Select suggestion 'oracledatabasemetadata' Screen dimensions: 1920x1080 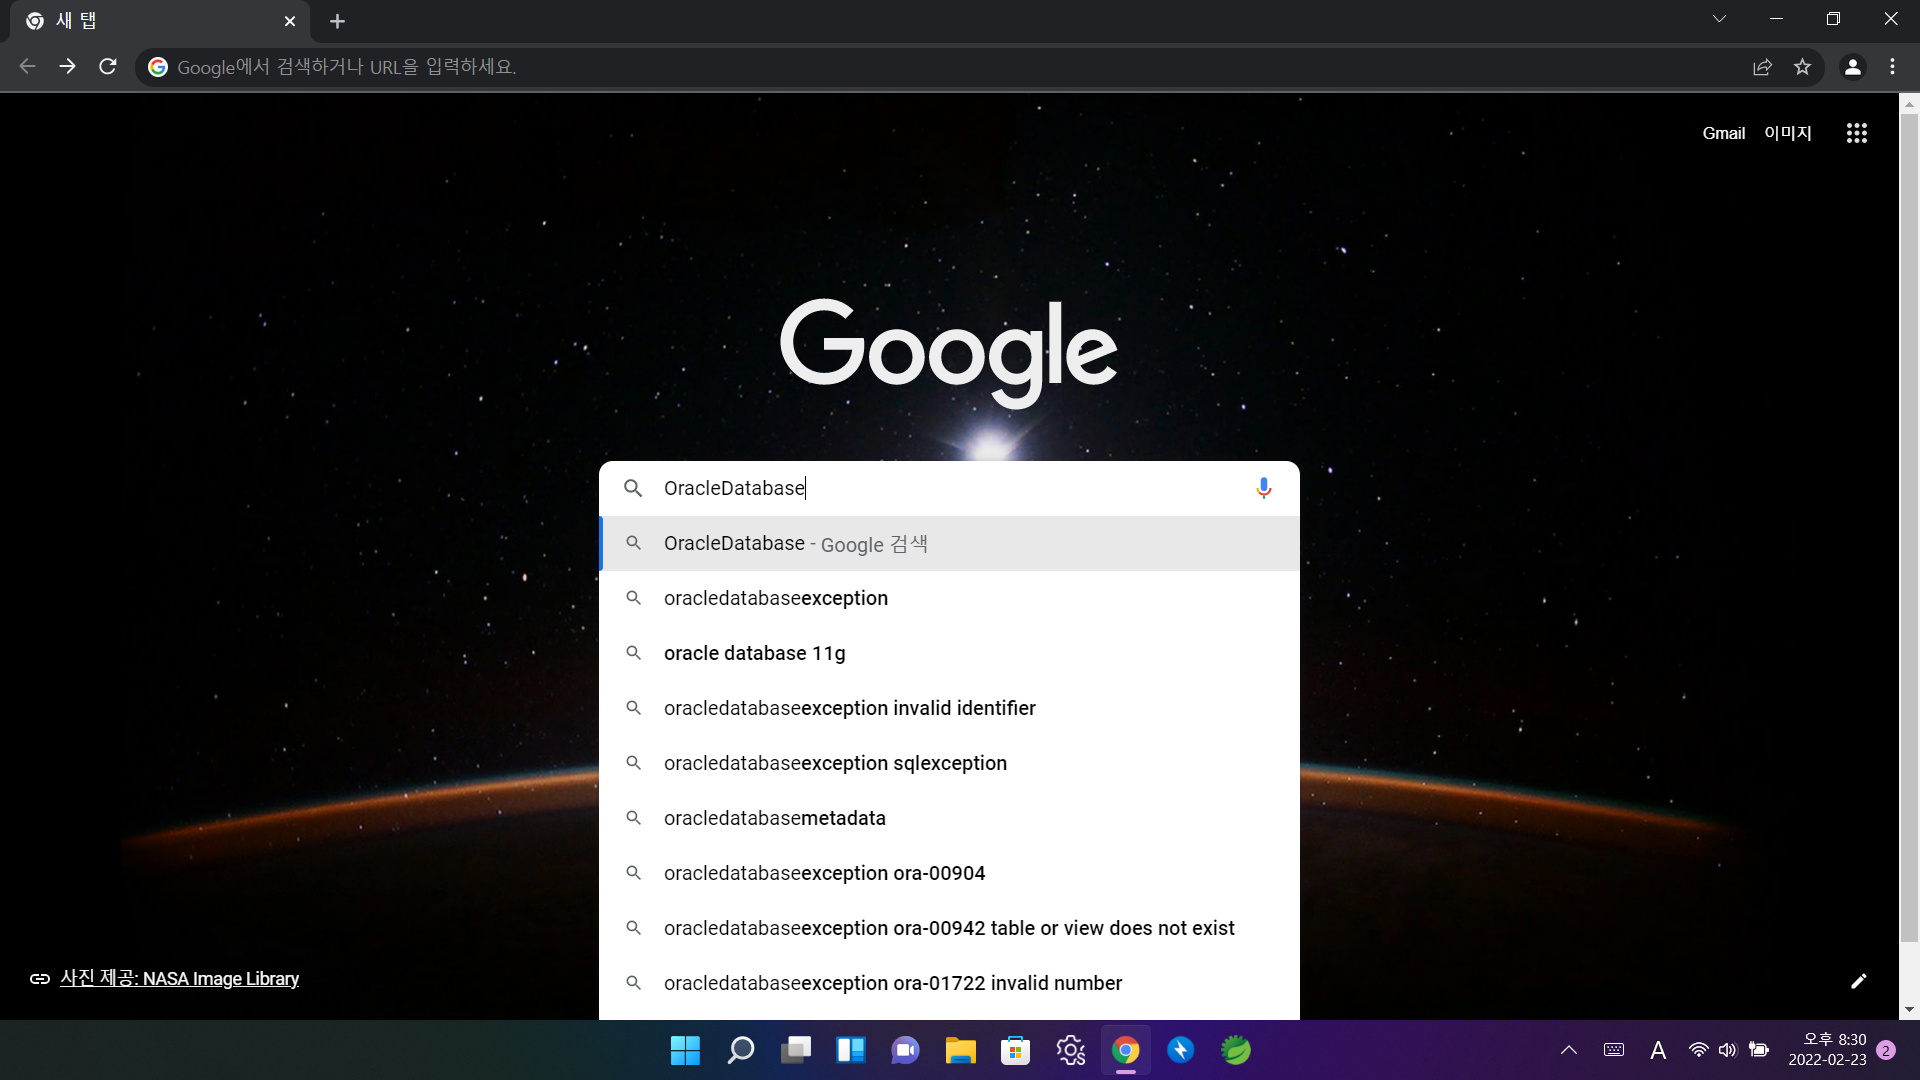tap(774, 818)
